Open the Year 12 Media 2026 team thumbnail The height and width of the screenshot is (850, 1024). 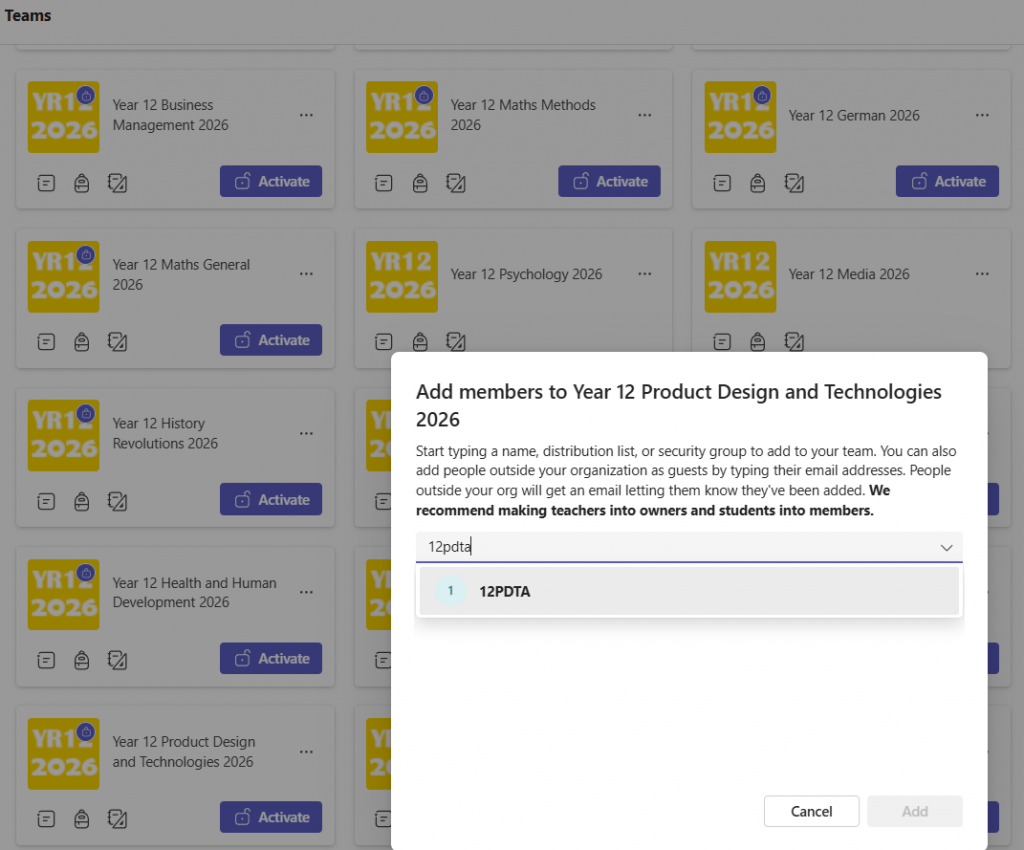click(740, 276)
